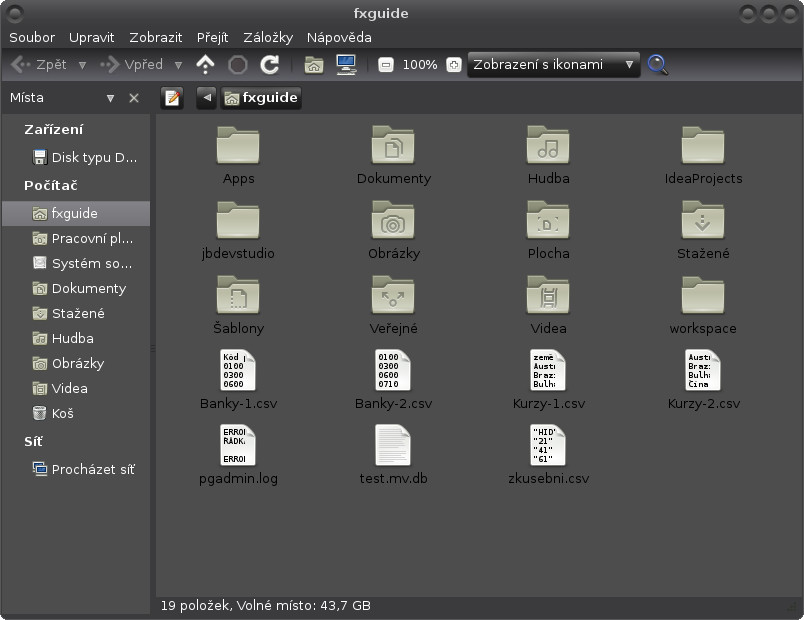The height and width of the screenshot is (620, 804).
Task: Open the Zpět history dropdown arrow
Action: pos(82,65)
